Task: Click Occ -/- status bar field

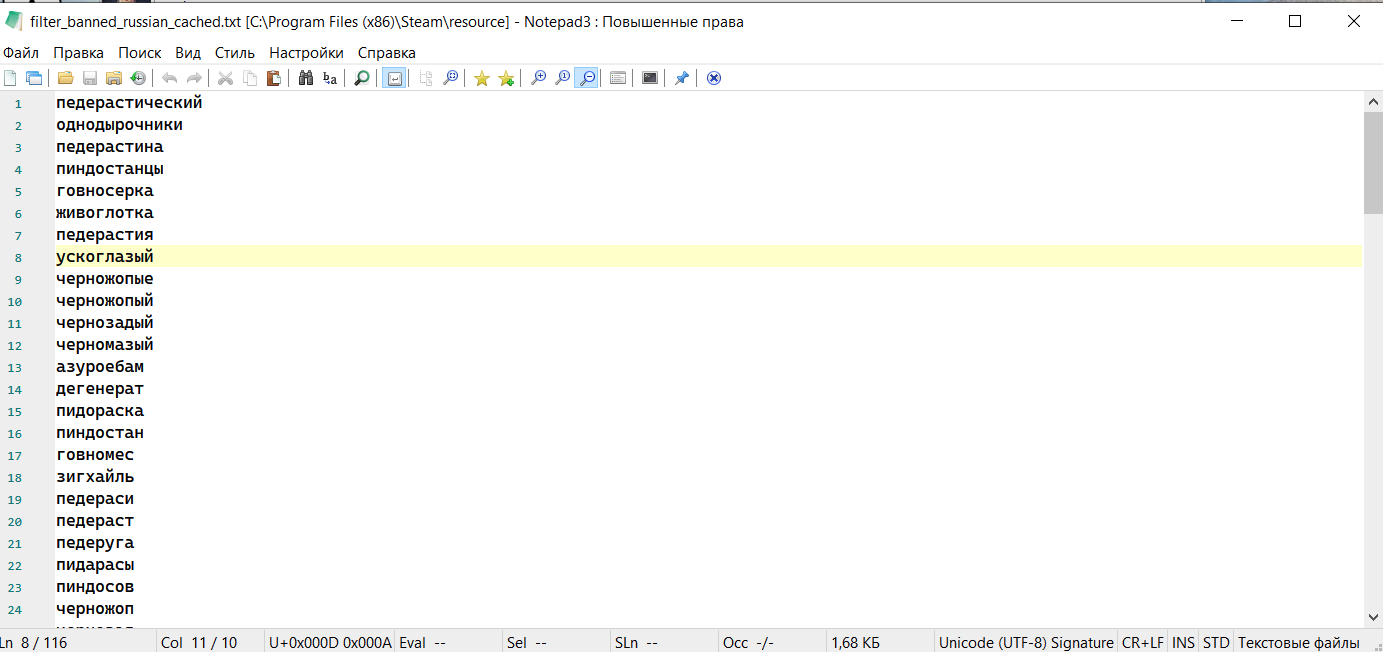Action: (x=748, y=642)
